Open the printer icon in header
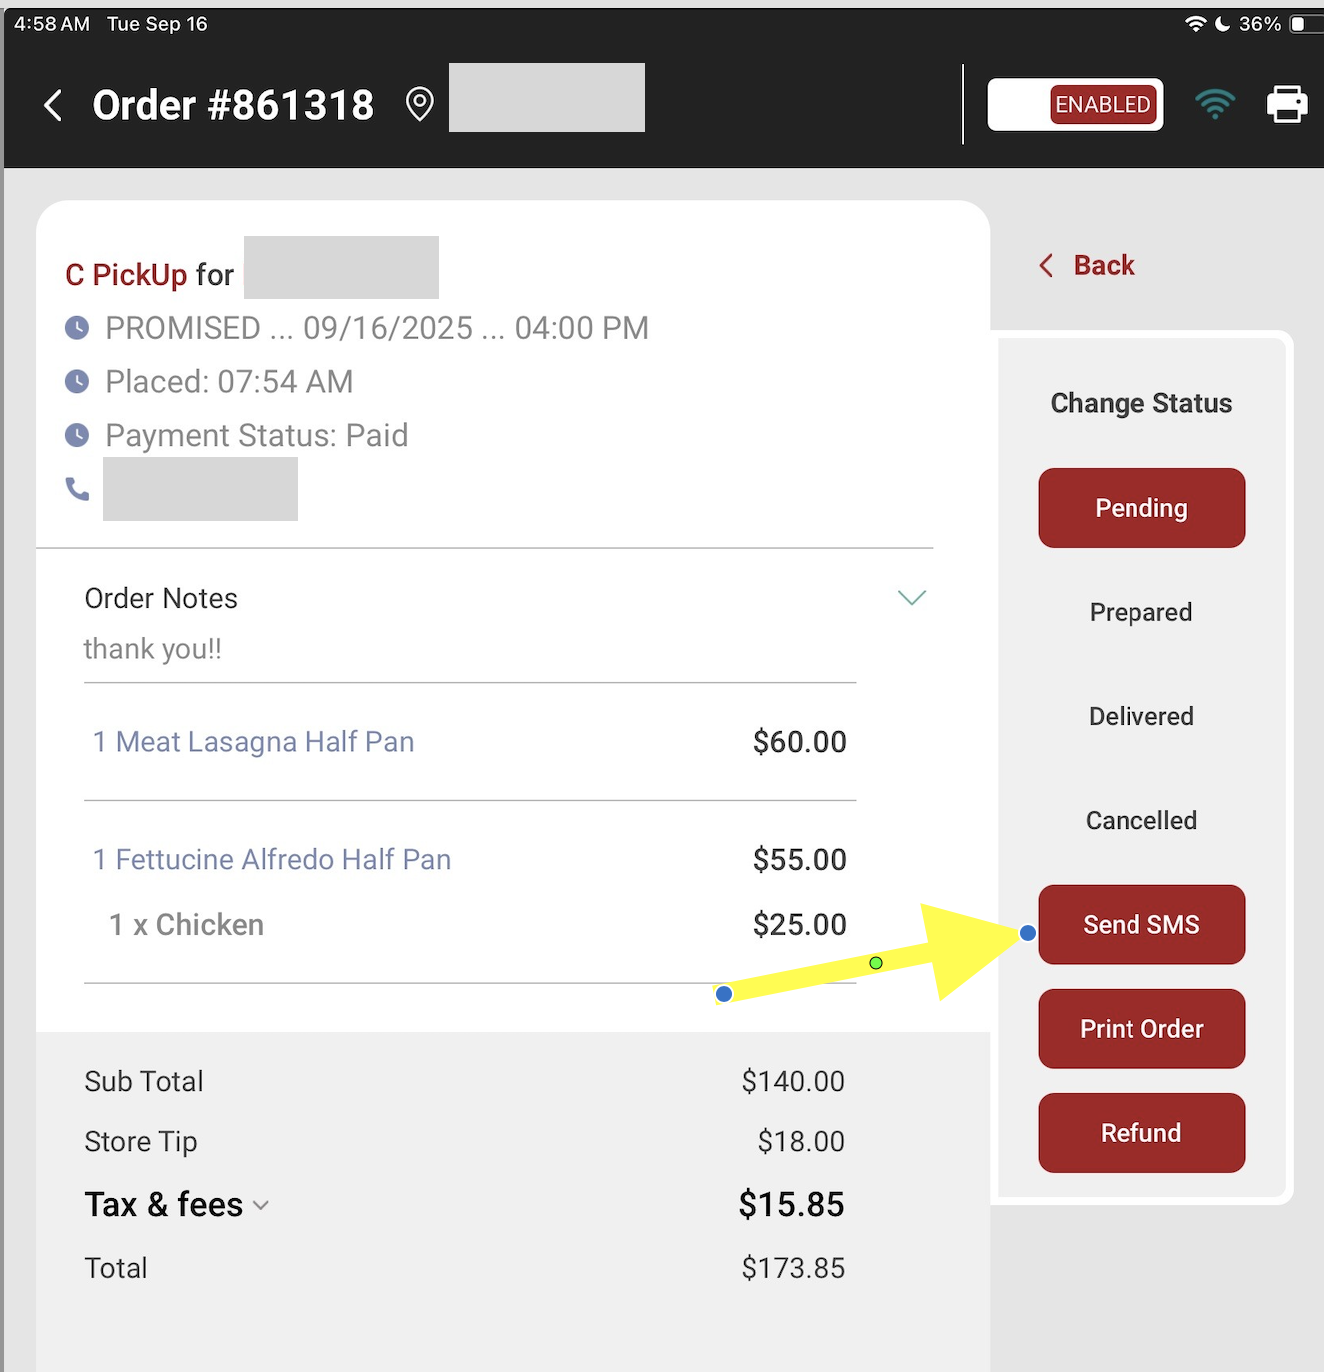Viewport: 1324px width, 1372px height. [x=1287, y=104]
